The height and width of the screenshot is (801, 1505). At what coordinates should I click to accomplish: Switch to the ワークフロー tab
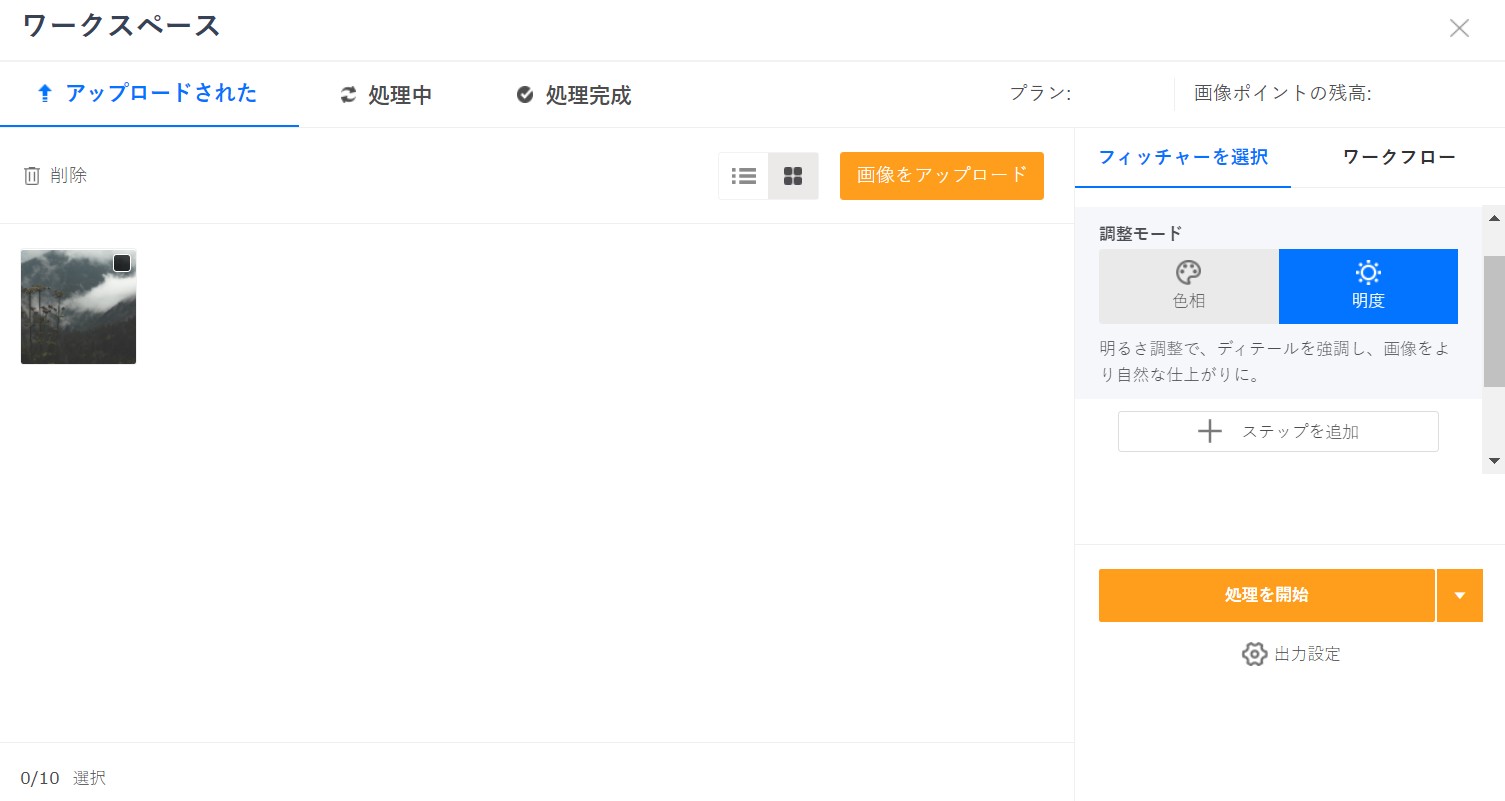pyautogui.click(x=1398, y=157)
